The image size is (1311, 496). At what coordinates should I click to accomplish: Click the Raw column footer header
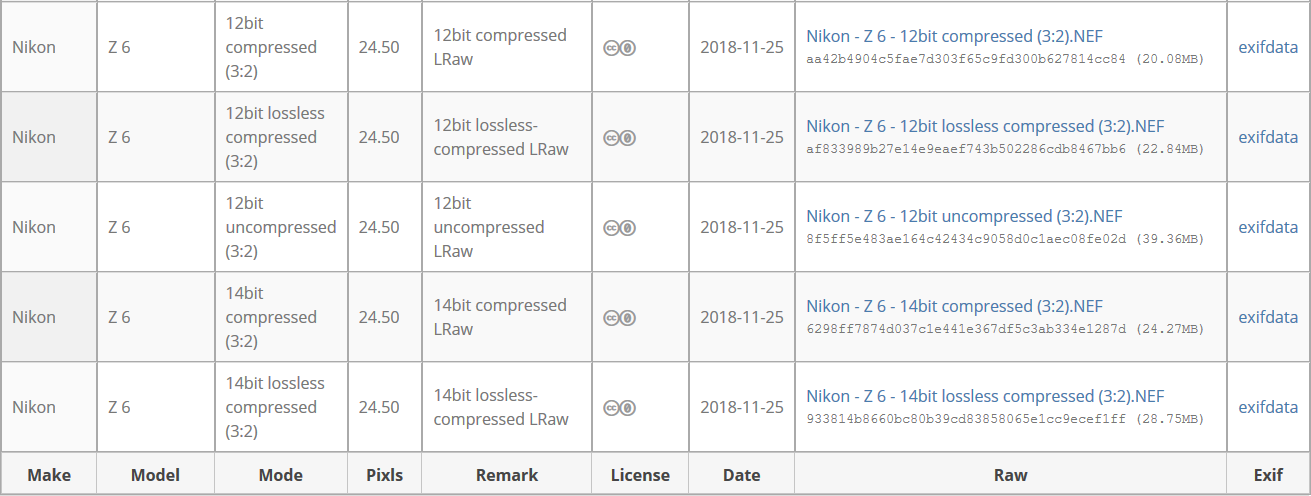(x=1010, y=475)
